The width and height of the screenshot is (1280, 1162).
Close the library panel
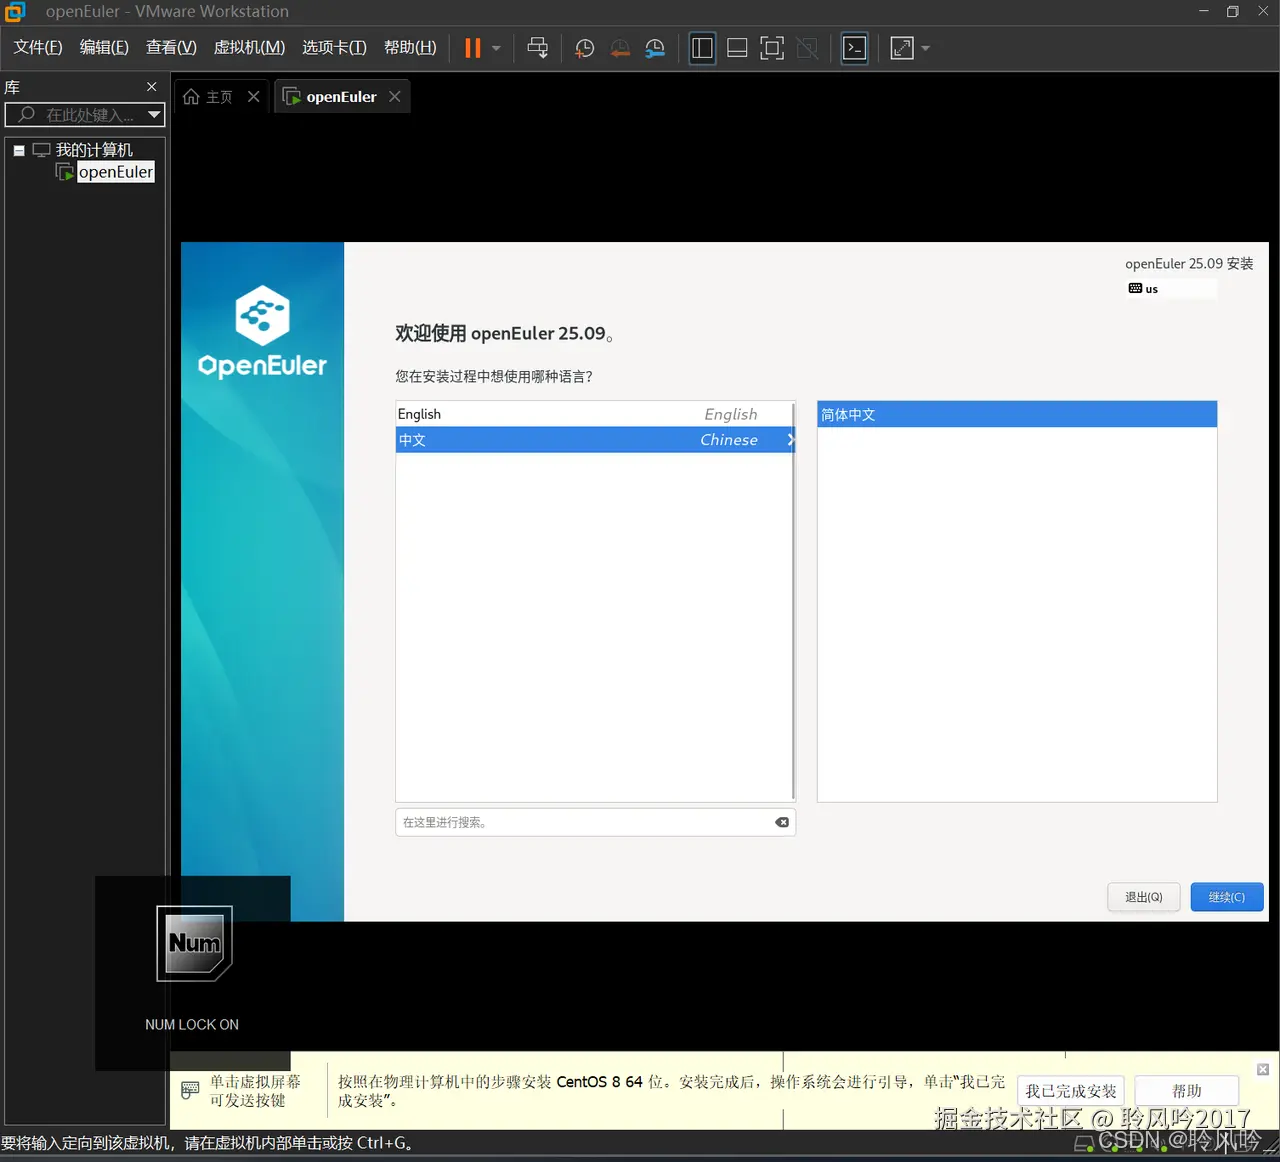152,87
